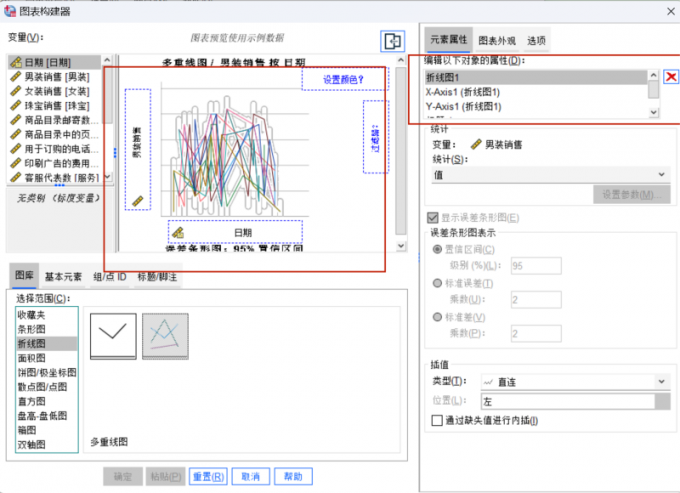Image resolution: width=680 pixels, height=493 pixels.
Task: Select 双轴图 in gallery list
Action: point(46,444)
